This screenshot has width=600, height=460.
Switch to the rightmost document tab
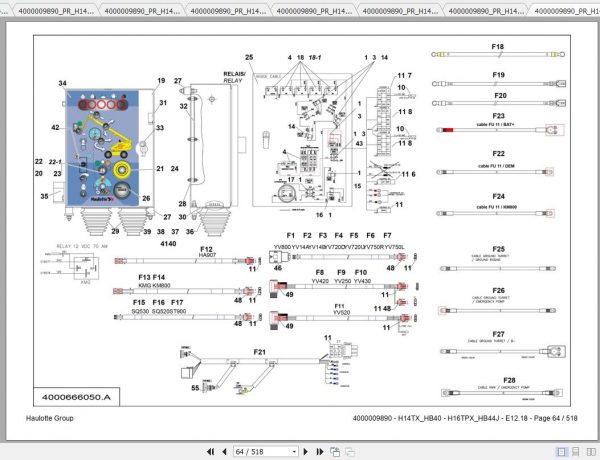point(566,11)
